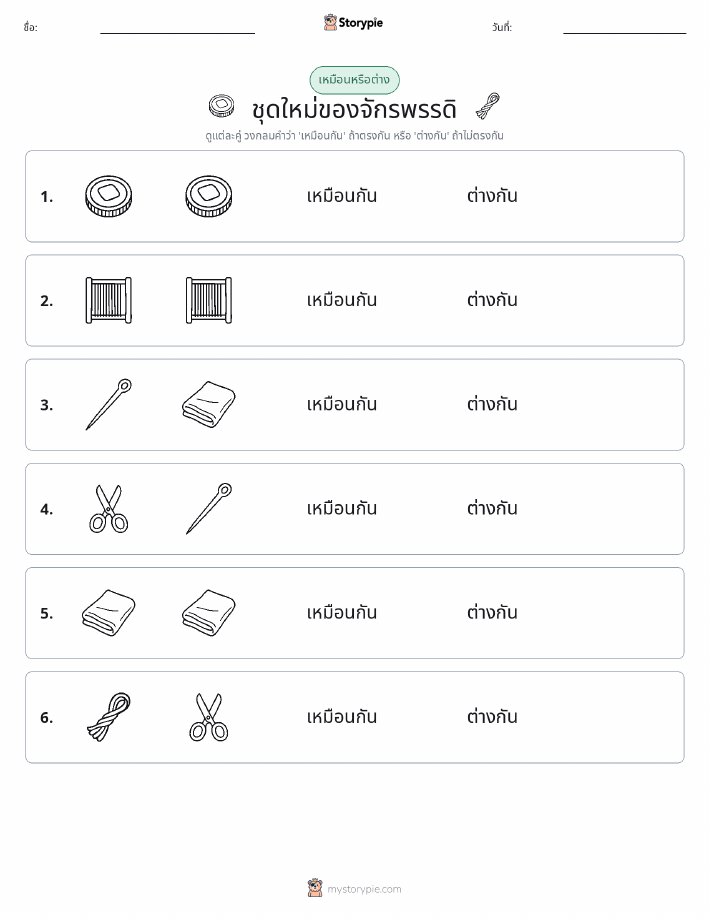This screenshot has height=917, width=709.
Task: Select the needle icon in row 3
Action: [x=109, y=404]
